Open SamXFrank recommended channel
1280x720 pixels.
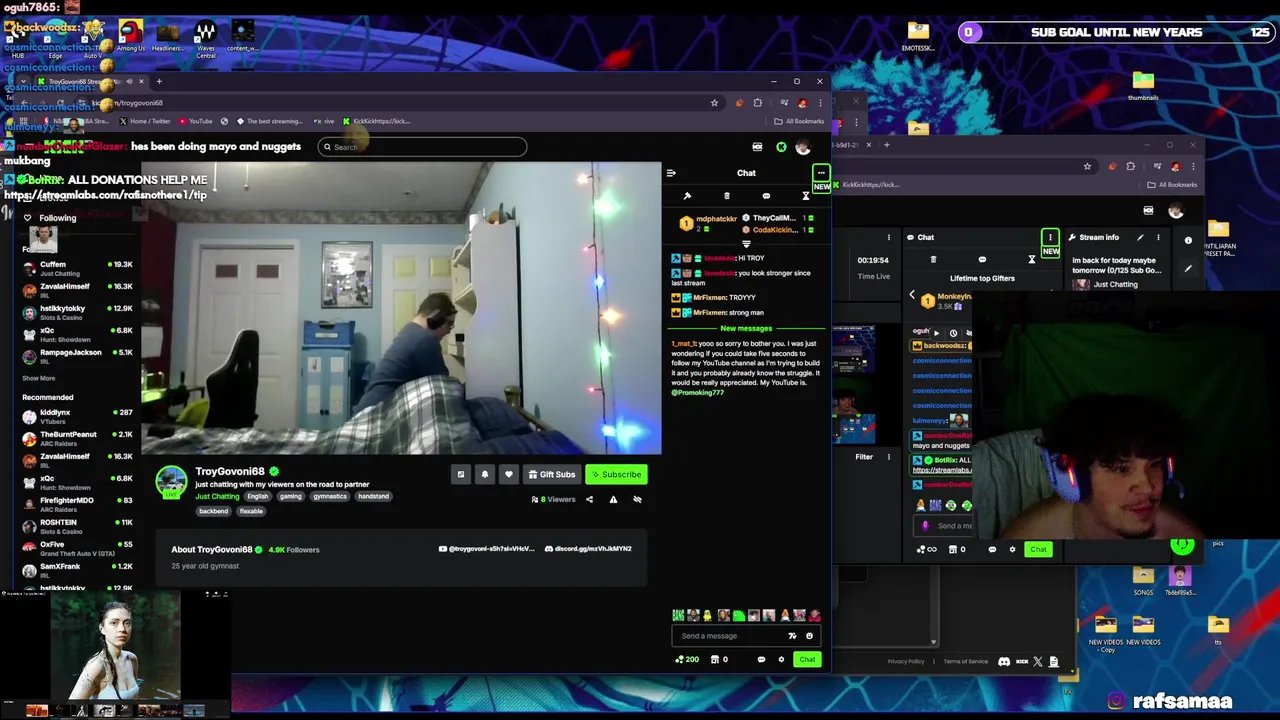tap(78, 570)
